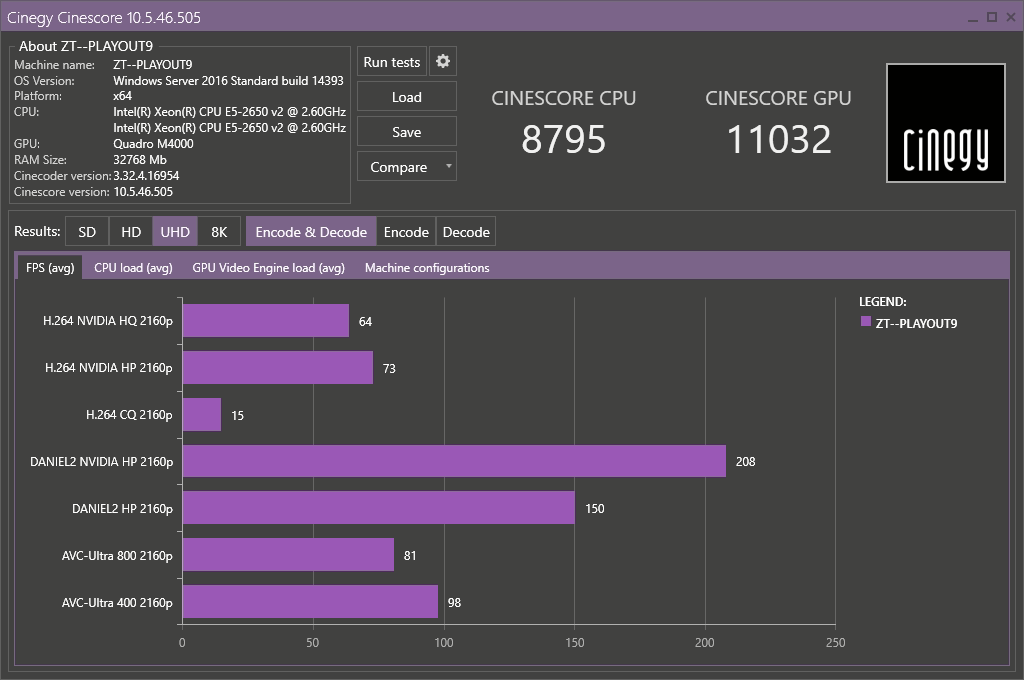Click the H.264 NVIDIA HQ 2160p bar
Screen dimensions: 1024x680
[x=266, y=321]
